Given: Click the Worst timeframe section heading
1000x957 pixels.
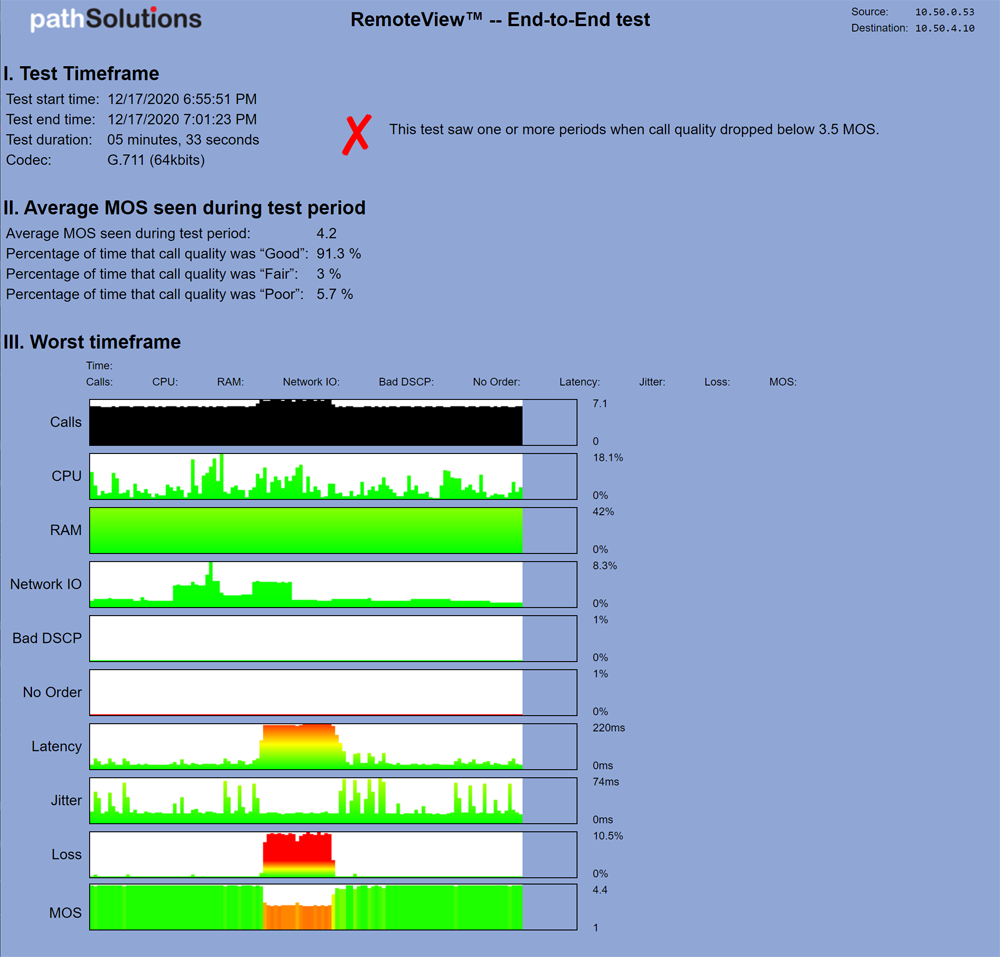Looking at the screenshot, I should (92, 342).
